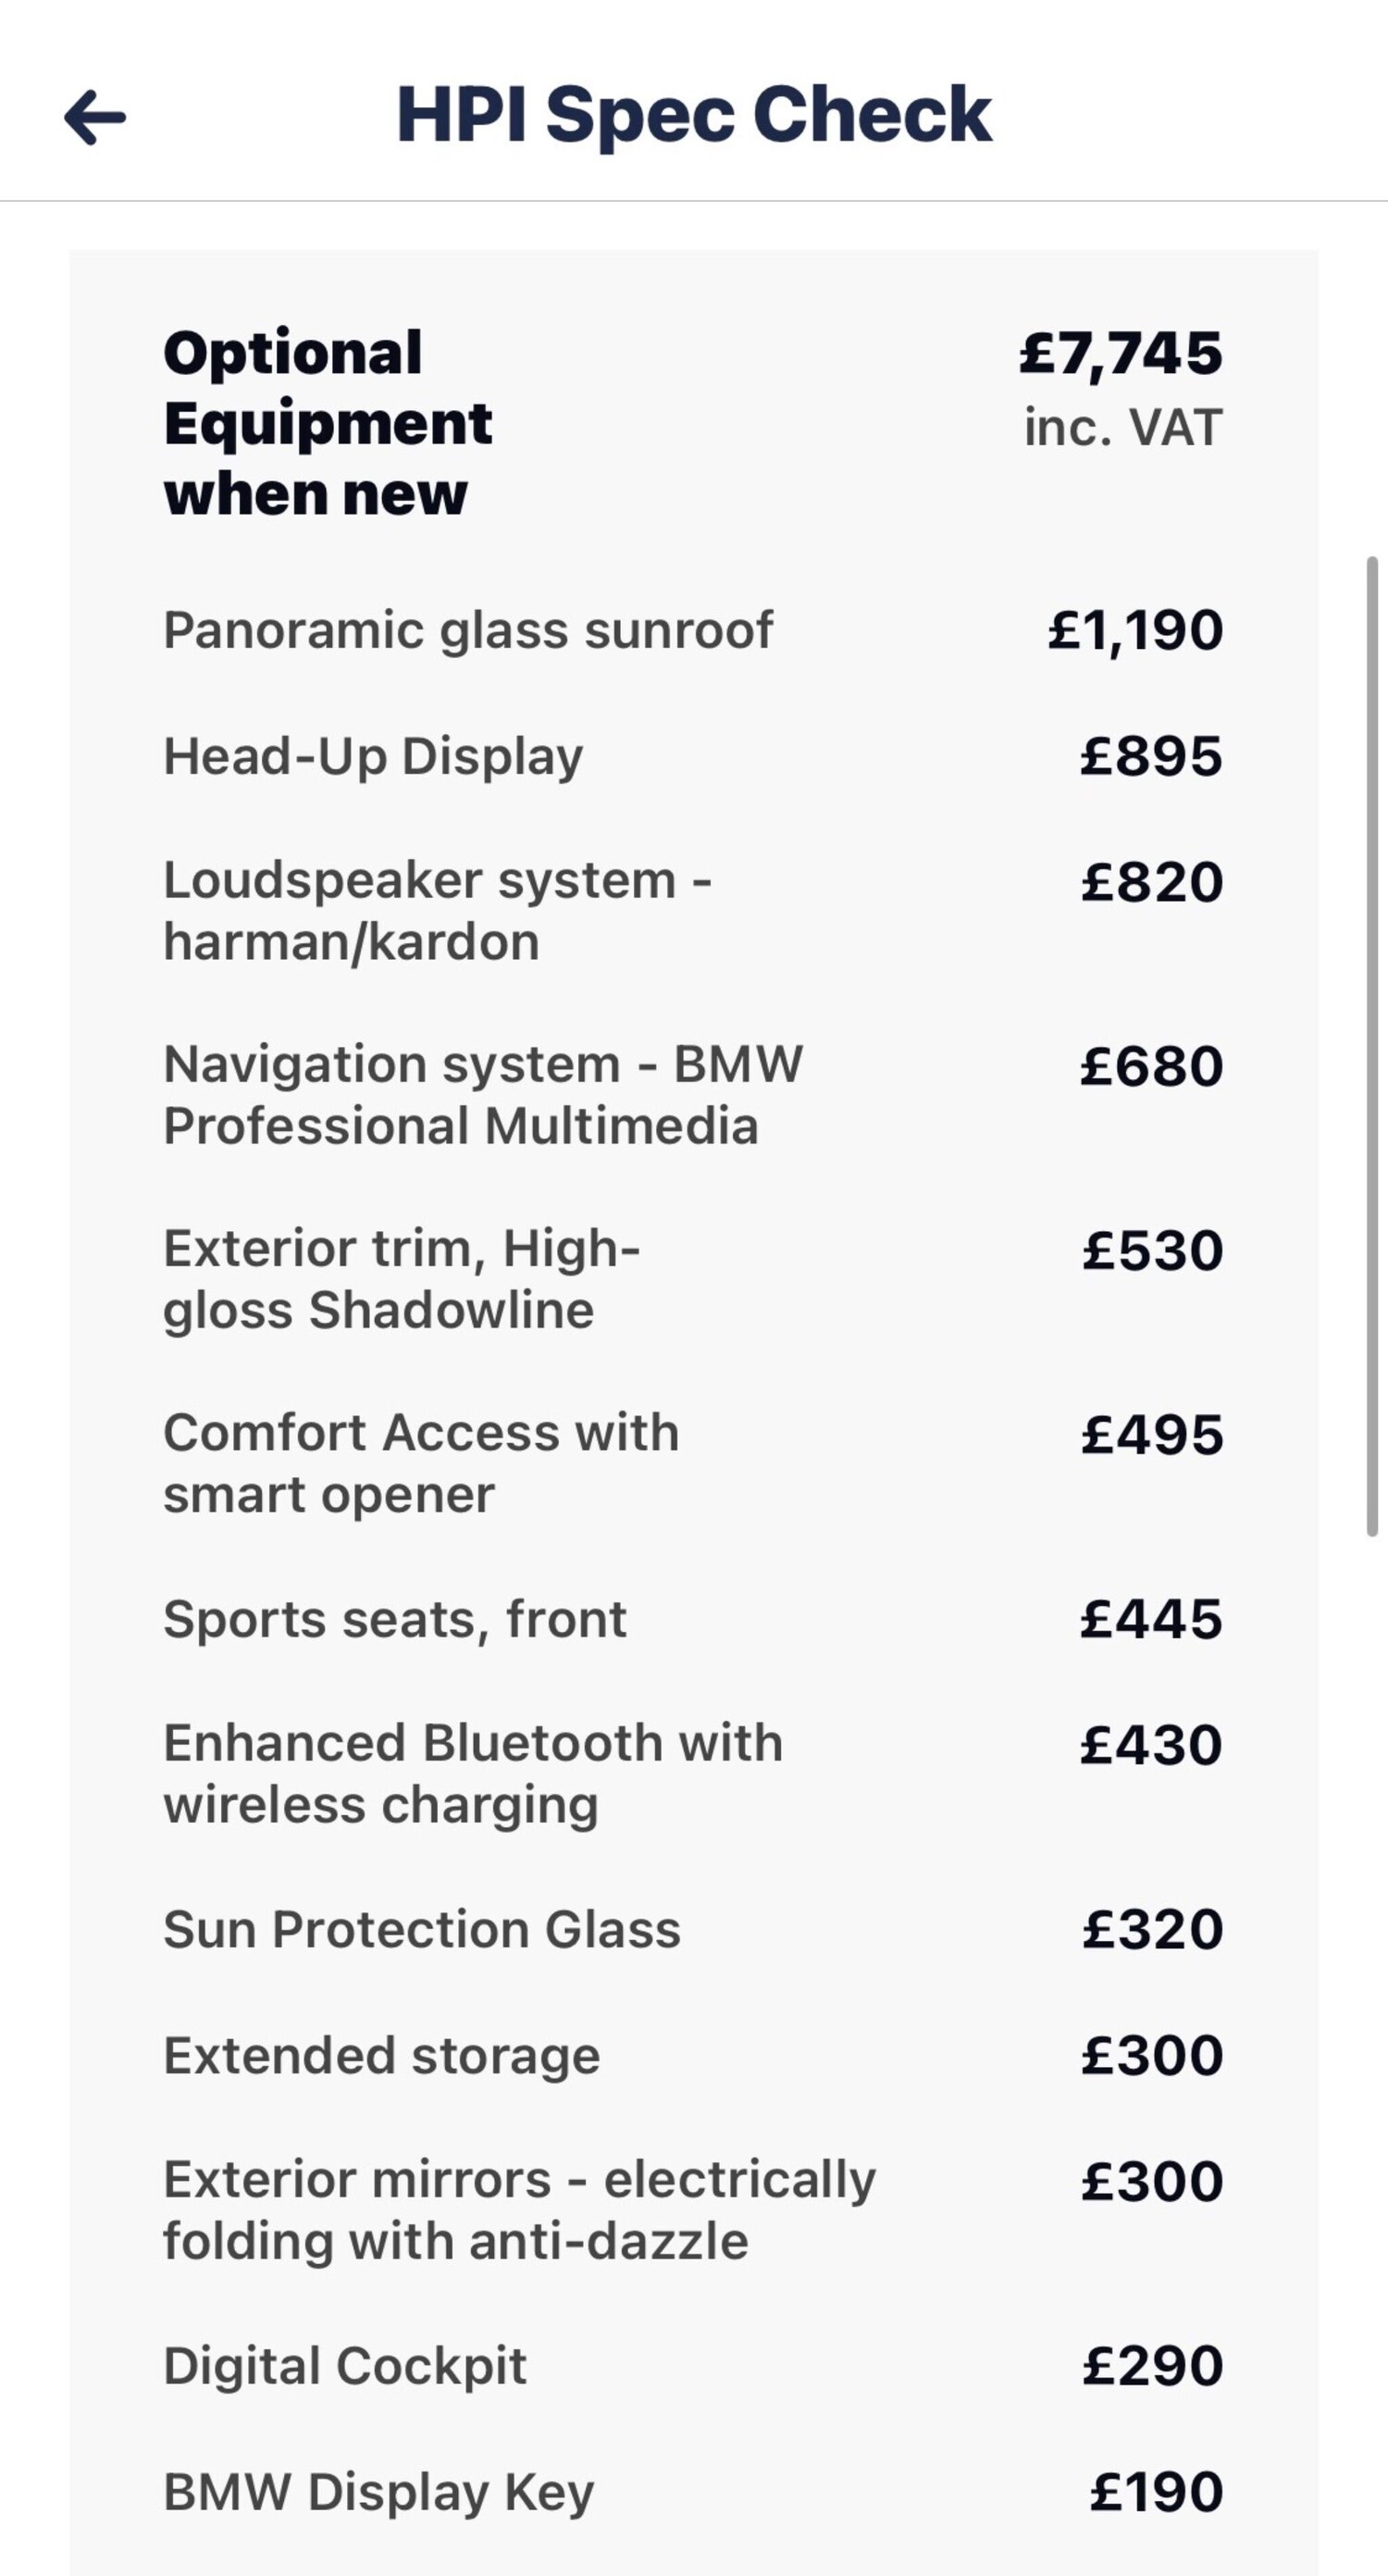Click Comfort Access with smart opener

pos(421,1463)
